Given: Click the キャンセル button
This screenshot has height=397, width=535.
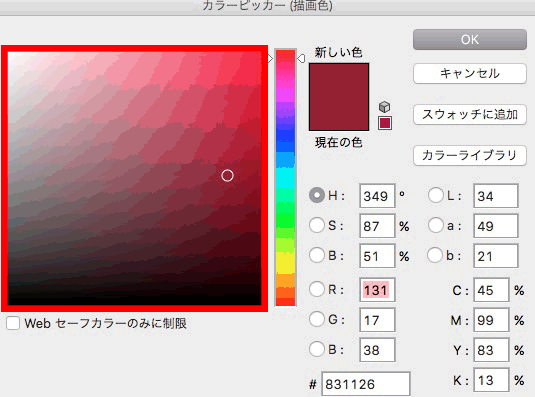Looking at the screenshot, I should pos(470,73).
